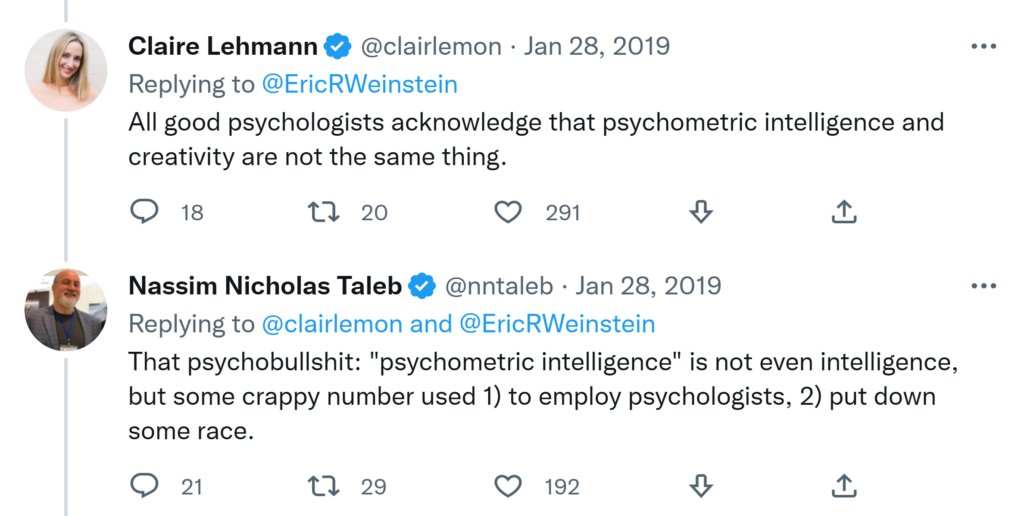This screenshot has width=1024, height=516.
Task: Reply to Nassim Taleb's tweet
Action: (x=145, y=486)
